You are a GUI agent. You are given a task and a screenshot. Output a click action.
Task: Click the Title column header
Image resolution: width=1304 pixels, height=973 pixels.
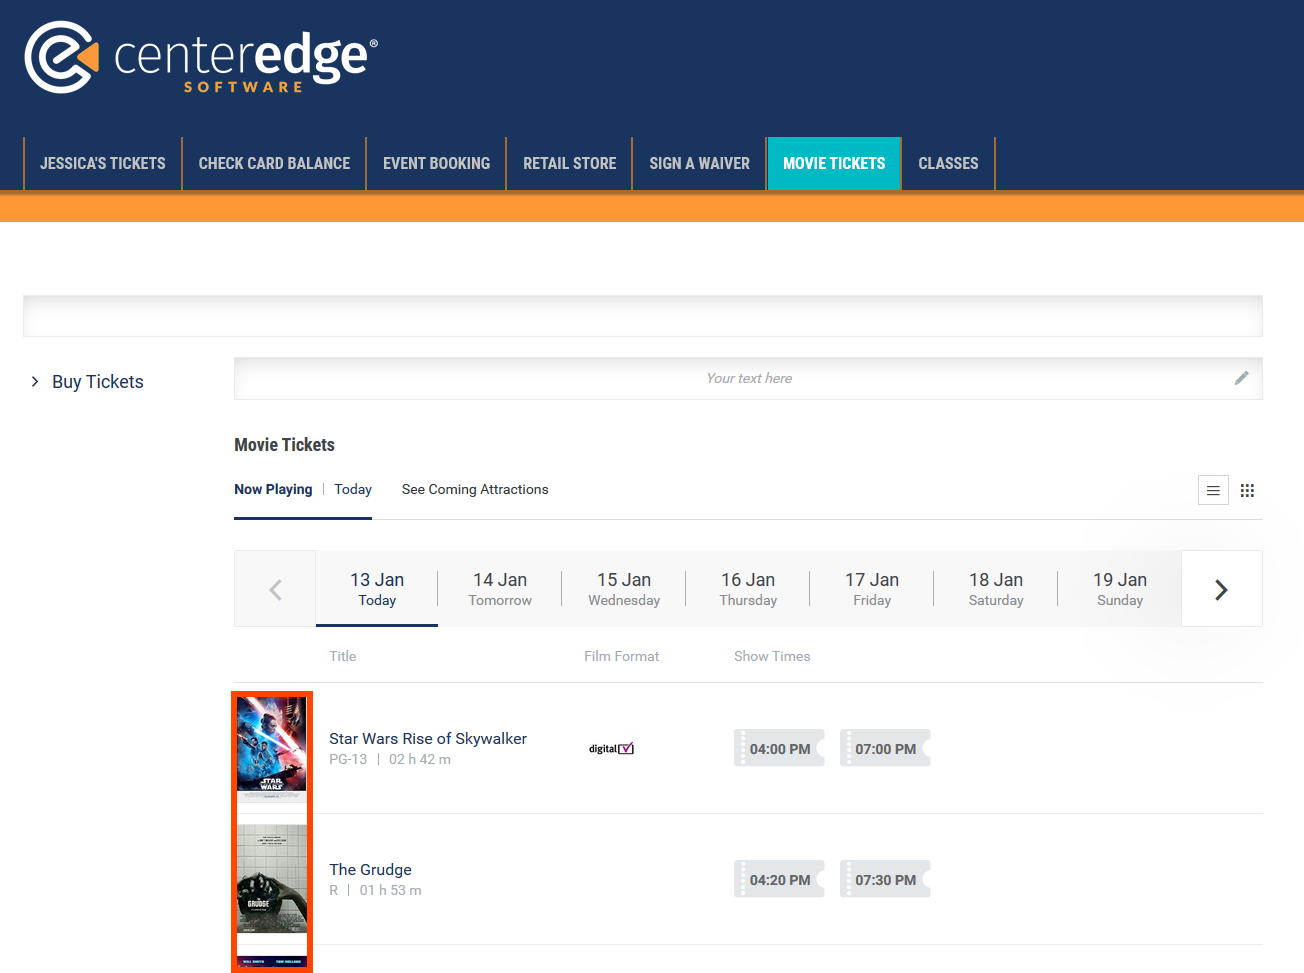click(x=343, y=656)
